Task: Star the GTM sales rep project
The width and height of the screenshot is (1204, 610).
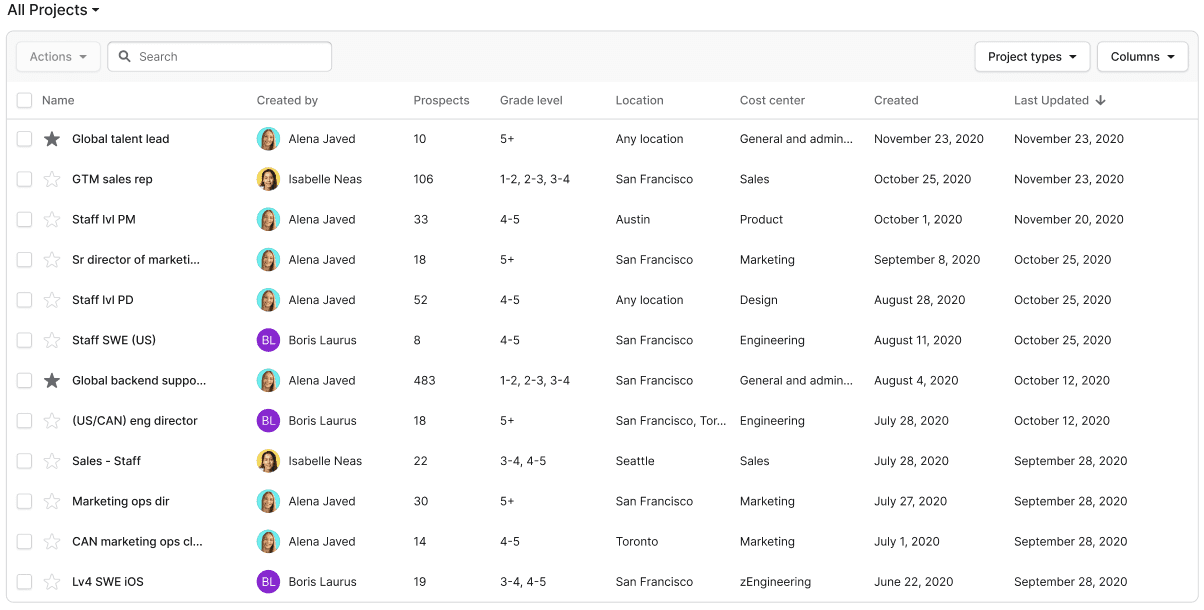Action: tap(52, 179)
